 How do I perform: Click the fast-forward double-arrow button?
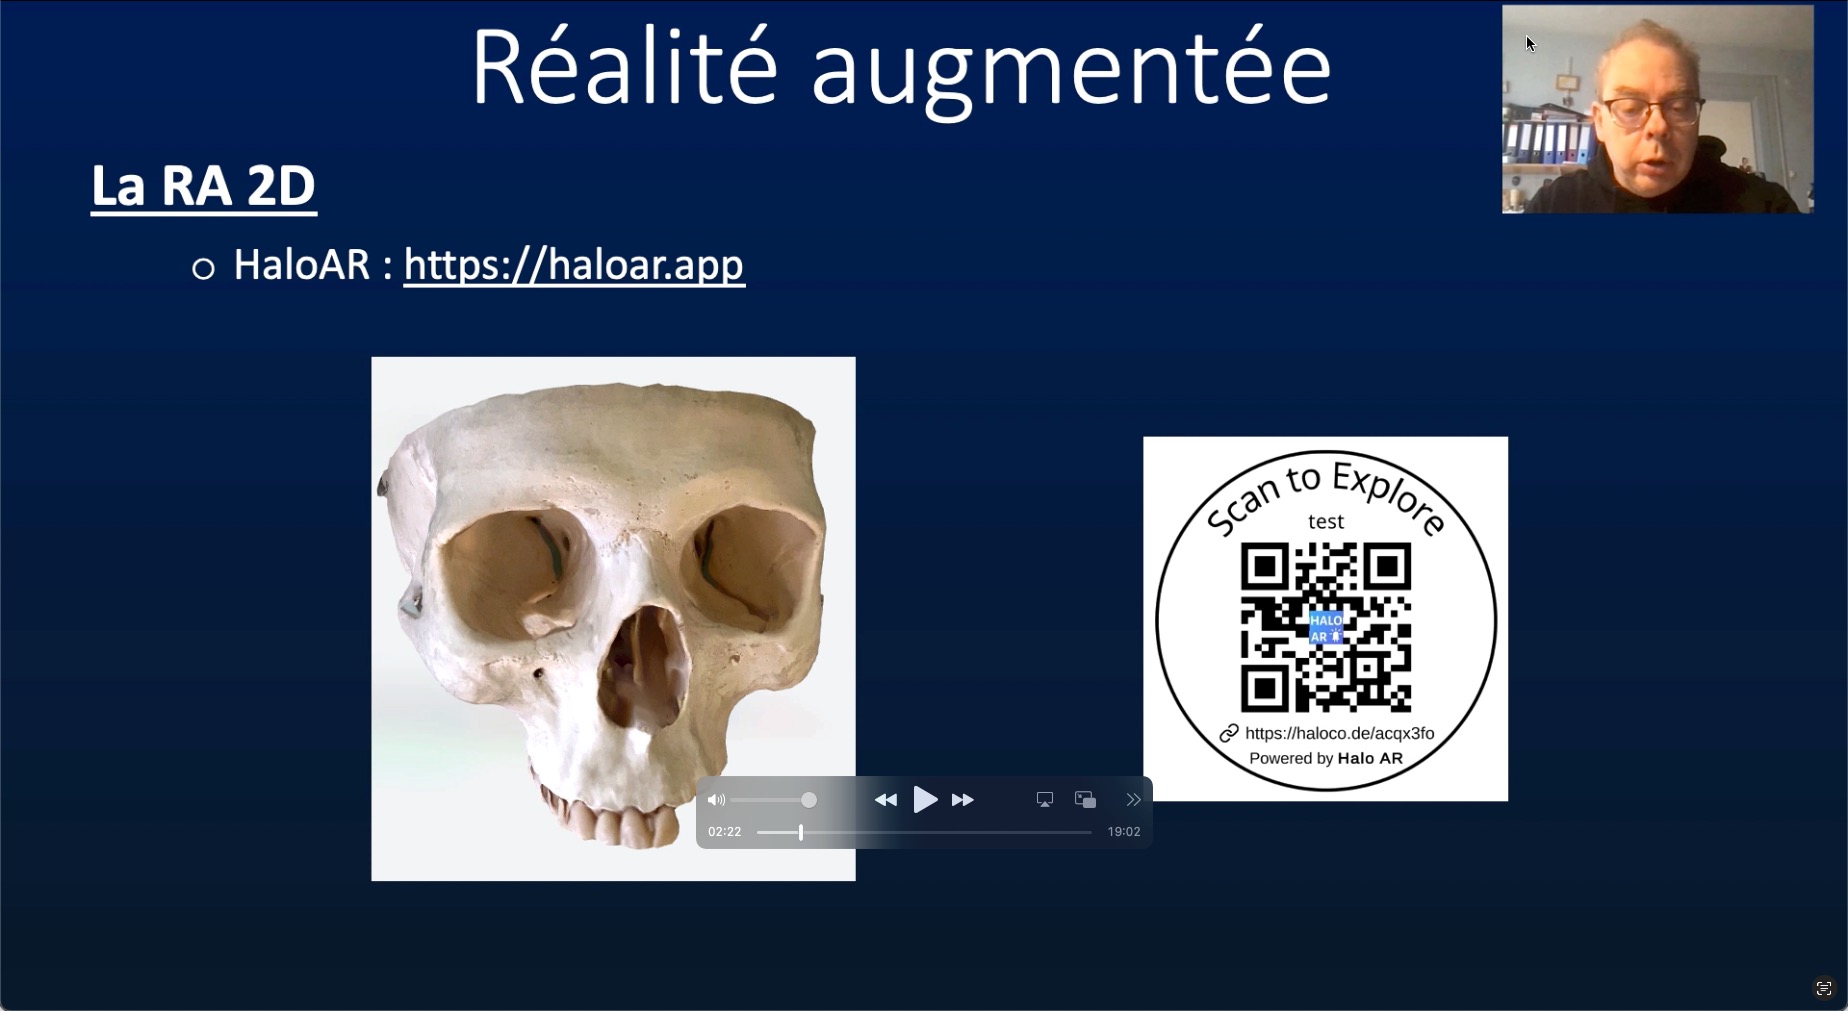click(962, 800)
